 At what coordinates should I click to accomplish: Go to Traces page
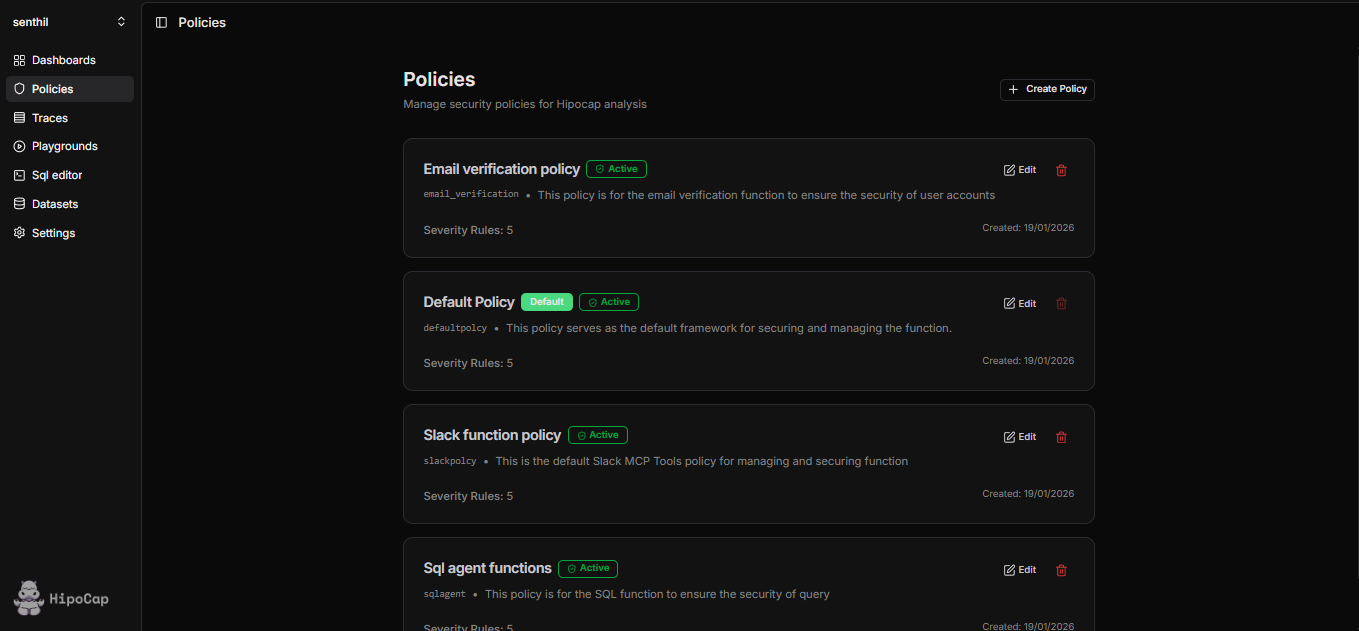tap(69, 118)
